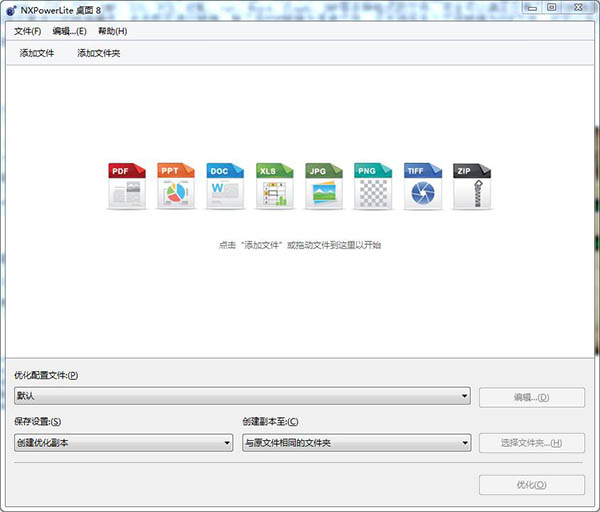Click 添加文件夹 toolbar button
The width and height of the screenshot is (600, 512).
point(99,53)
